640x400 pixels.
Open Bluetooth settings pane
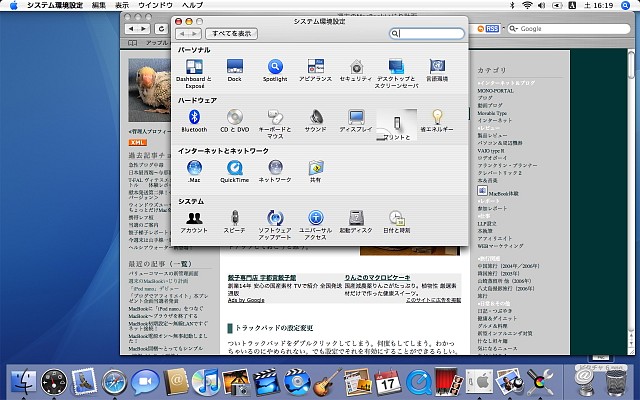(x=194, y=118)
